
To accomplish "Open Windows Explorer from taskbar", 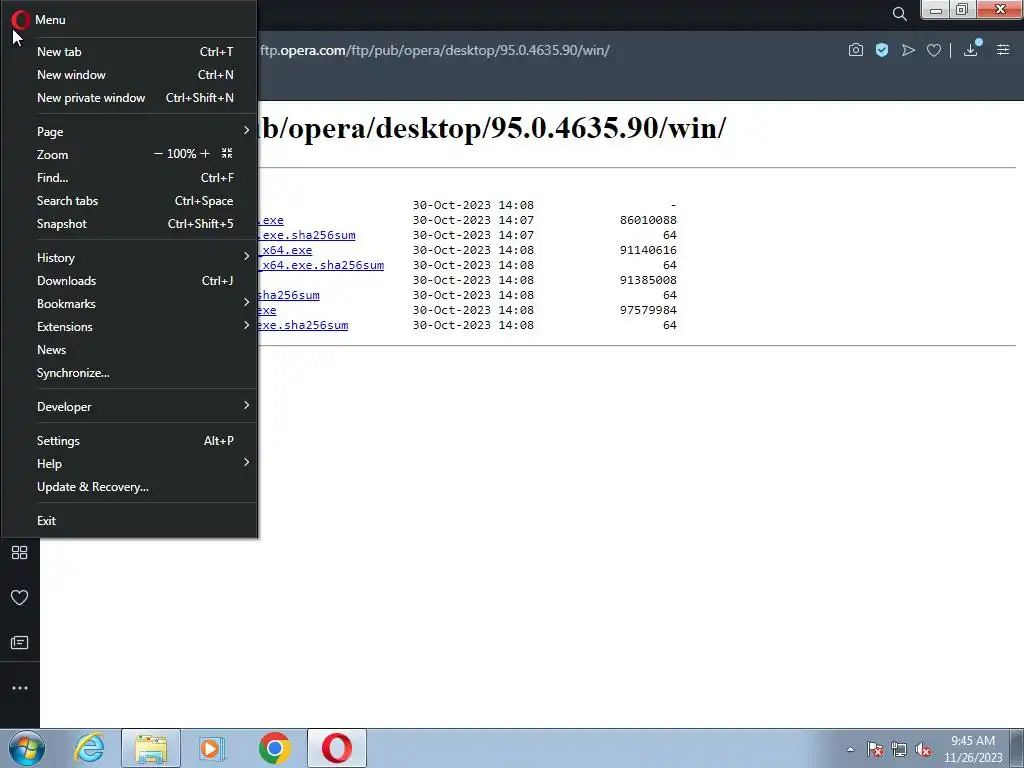I will tap(151, 748).
